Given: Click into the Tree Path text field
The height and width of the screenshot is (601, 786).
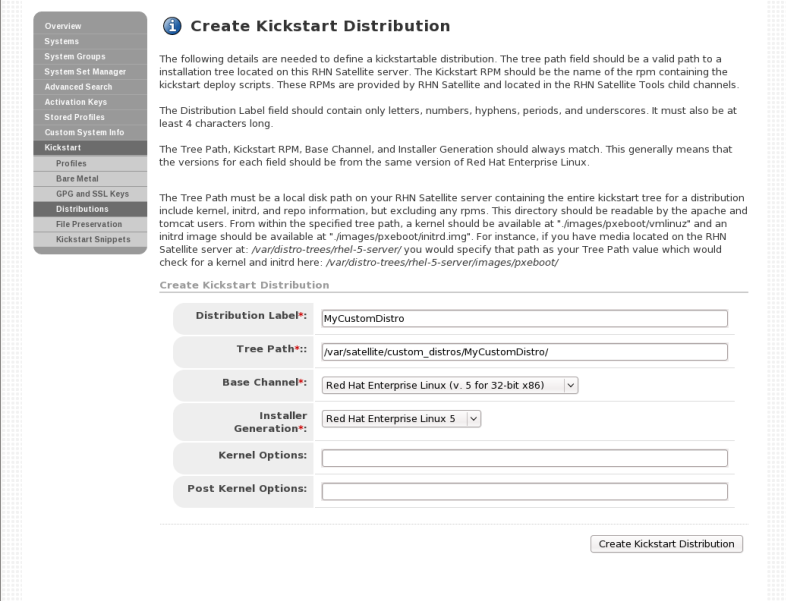Looking at the screenshot, I should pyautogui.click(x=524, y=351).
